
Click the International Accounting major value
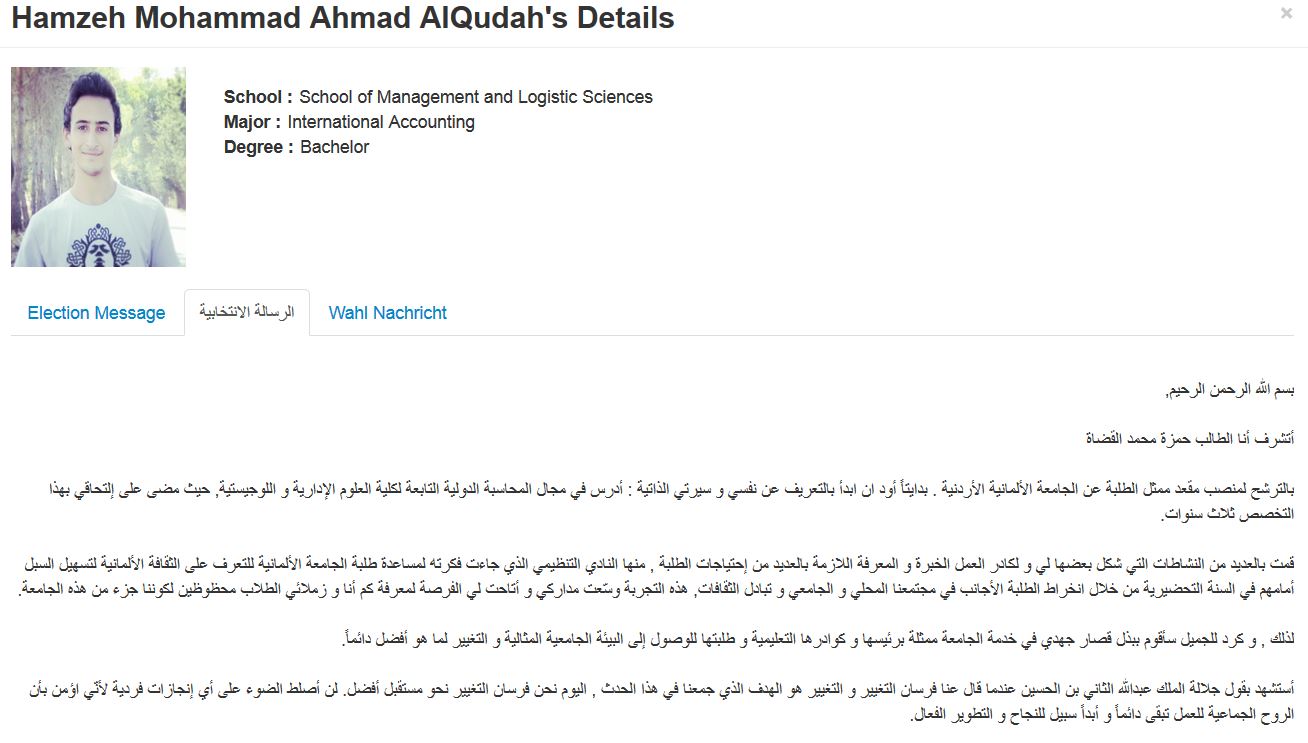pyautogui.click(x=381, y=122)
